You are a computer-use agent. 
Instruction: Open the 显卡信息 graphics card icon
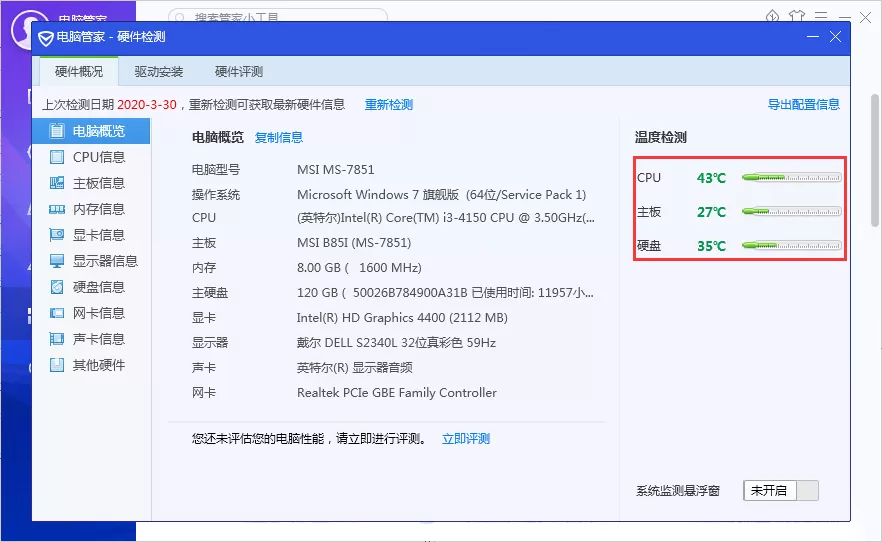(x=57, y=235)
